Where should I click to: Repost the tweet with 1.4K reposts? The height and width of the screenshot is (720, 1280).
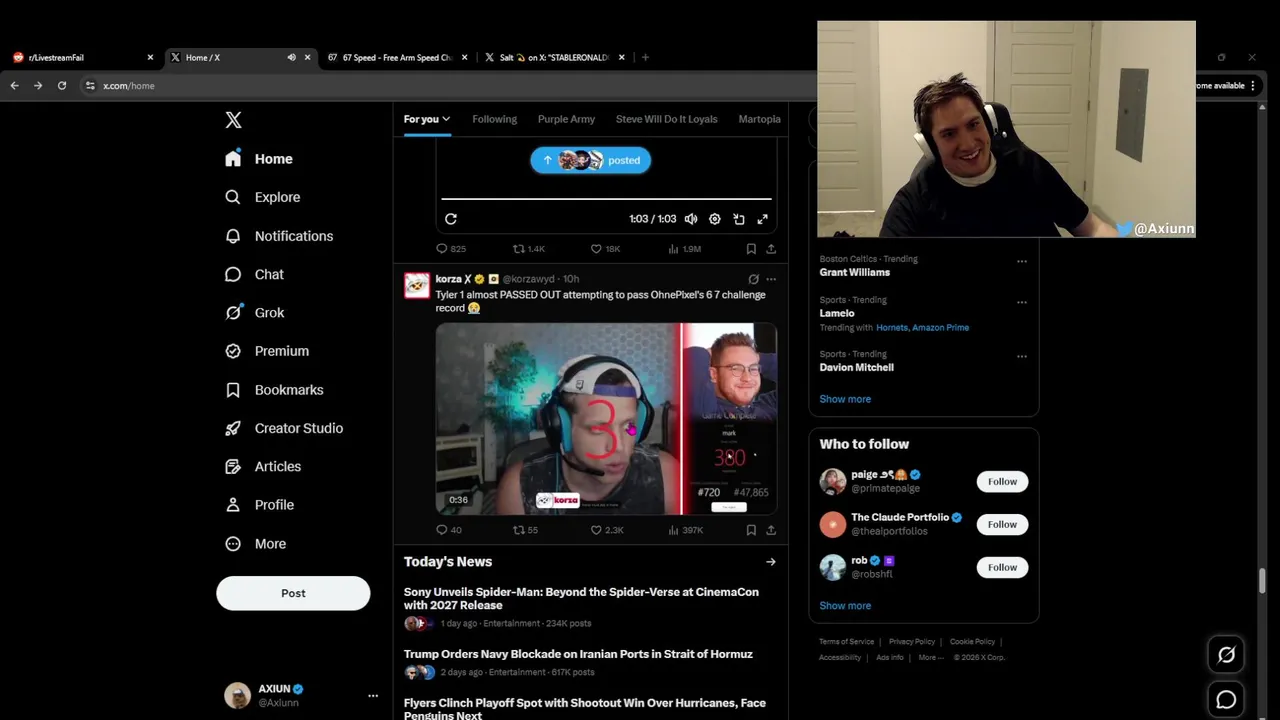click(x=528, y=248)
